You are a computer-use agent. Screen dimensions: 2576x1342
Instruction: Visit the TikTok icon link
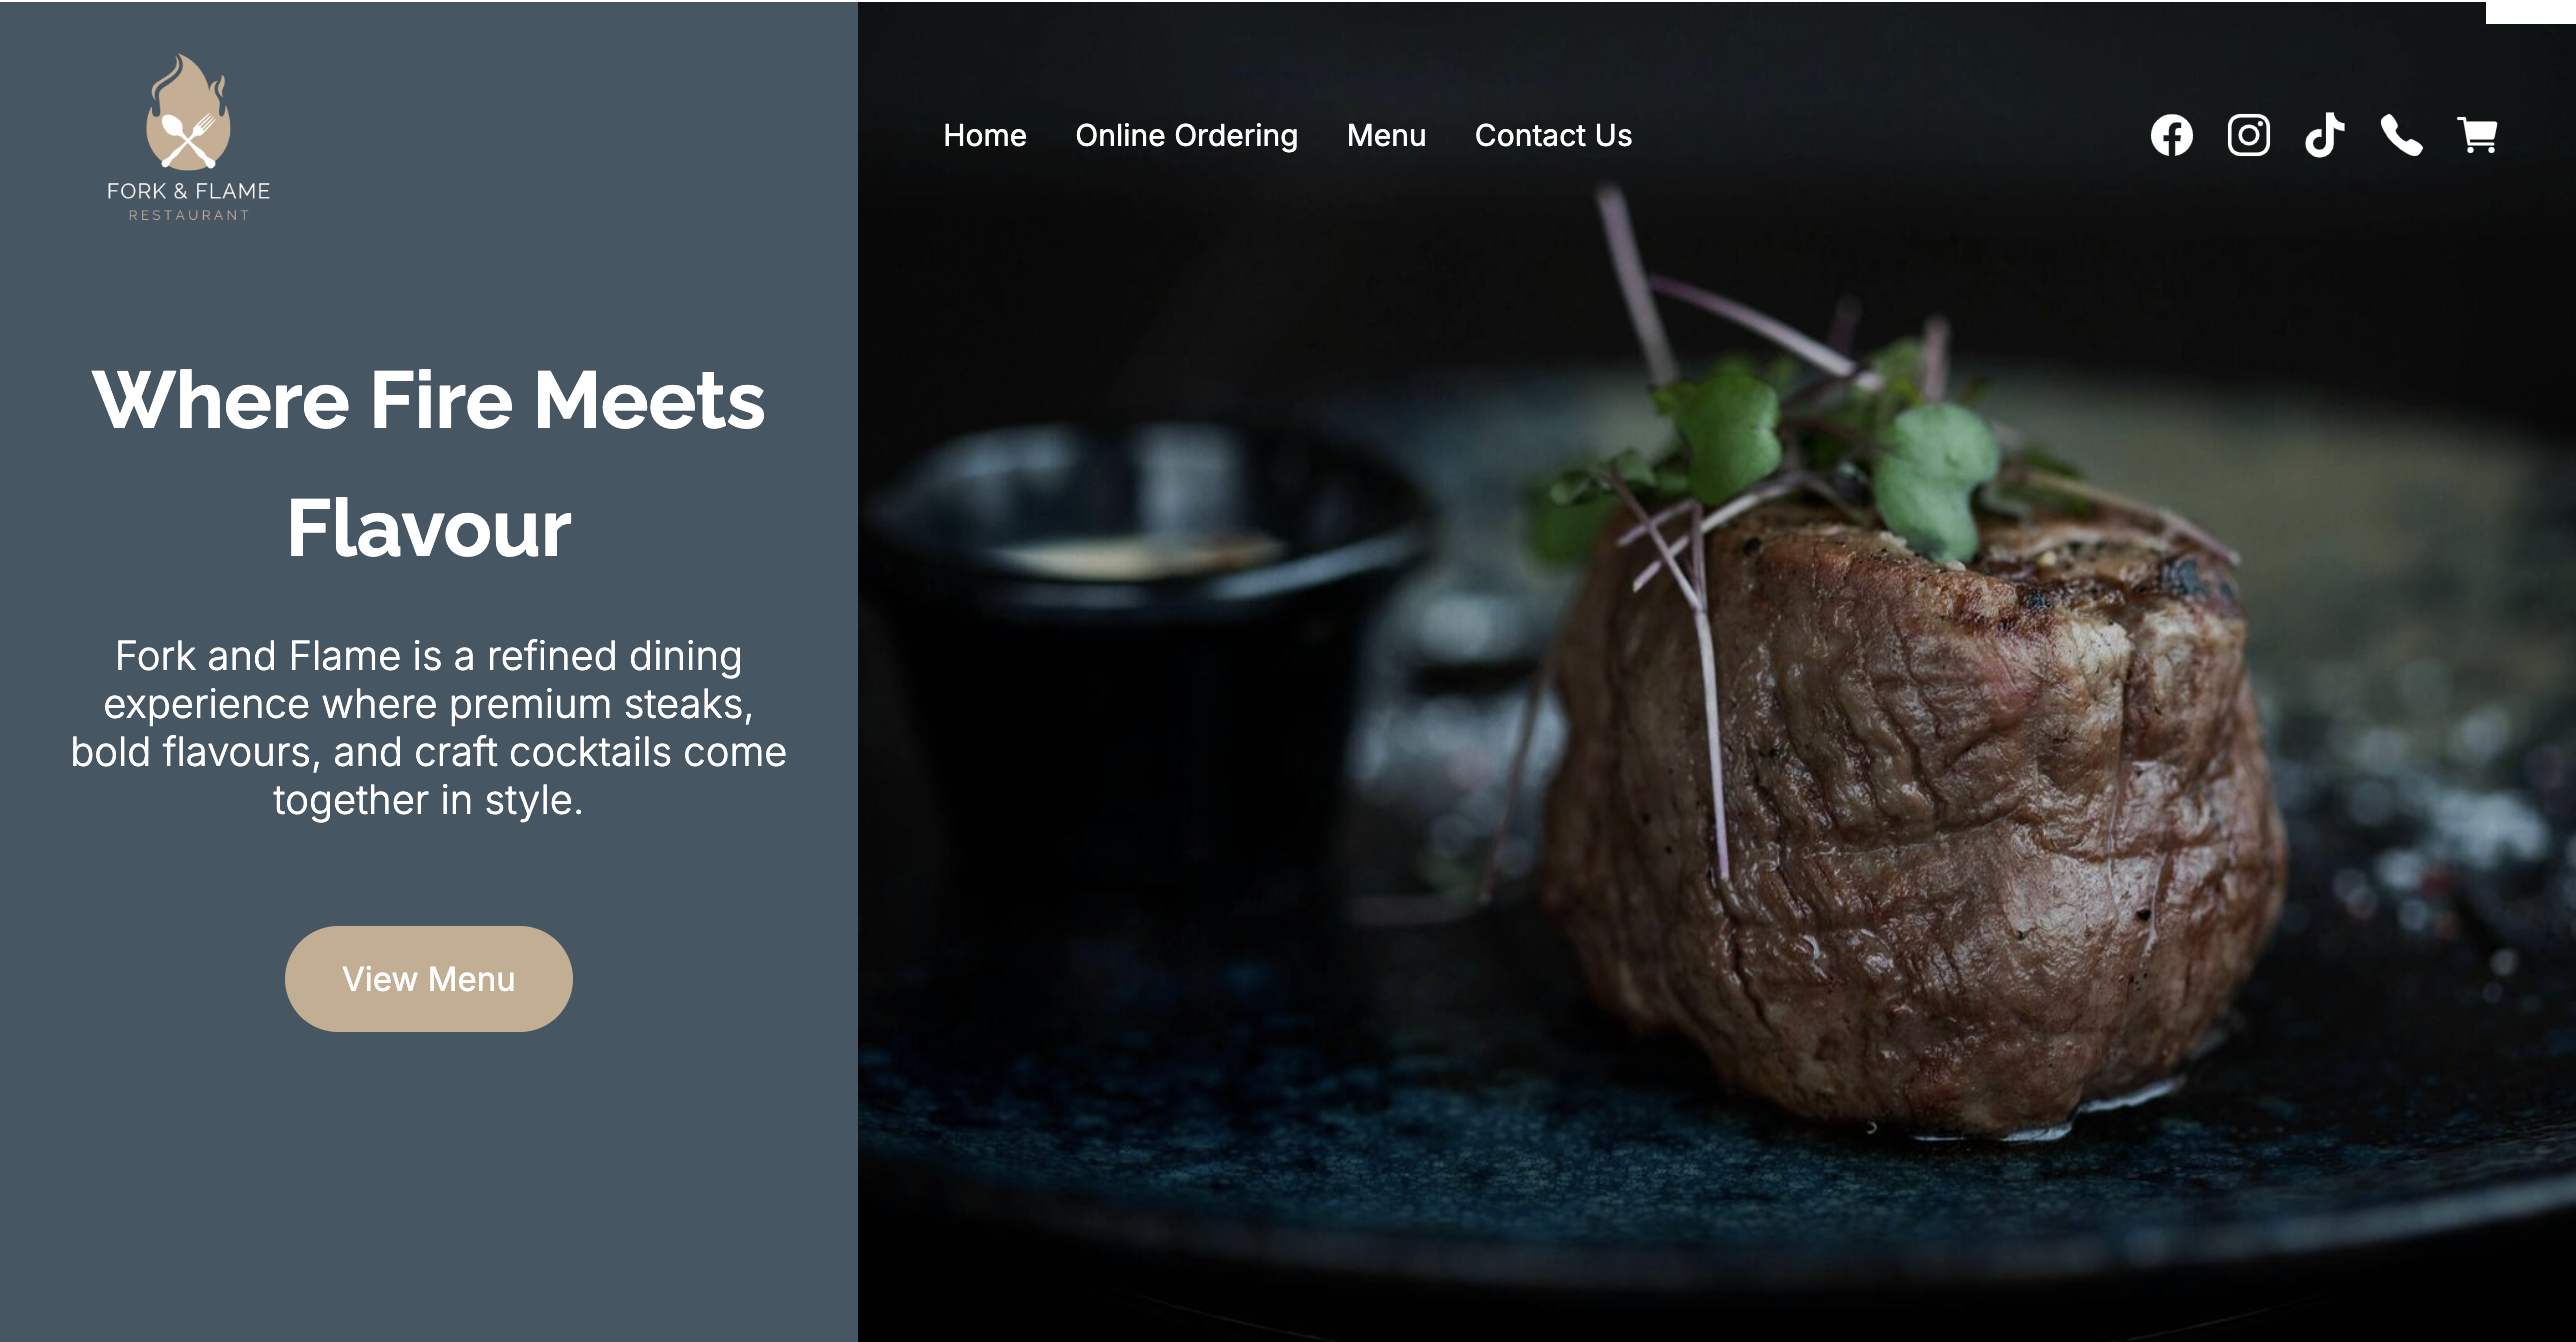coord(2324,135)
